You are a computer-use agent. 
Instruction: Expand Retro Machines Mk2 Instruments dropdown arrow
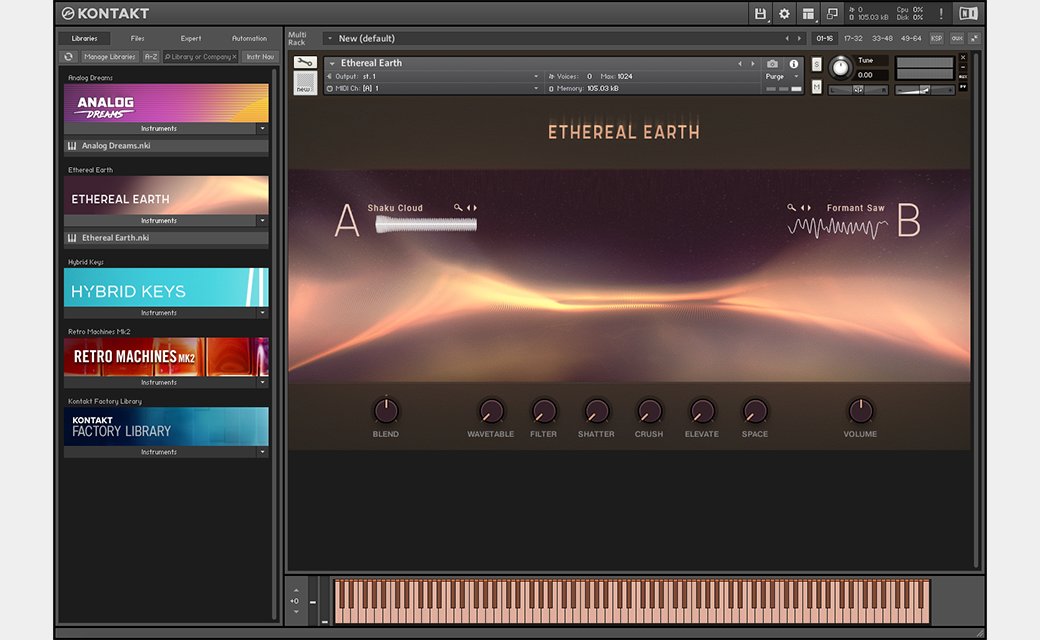coord(263,383)
